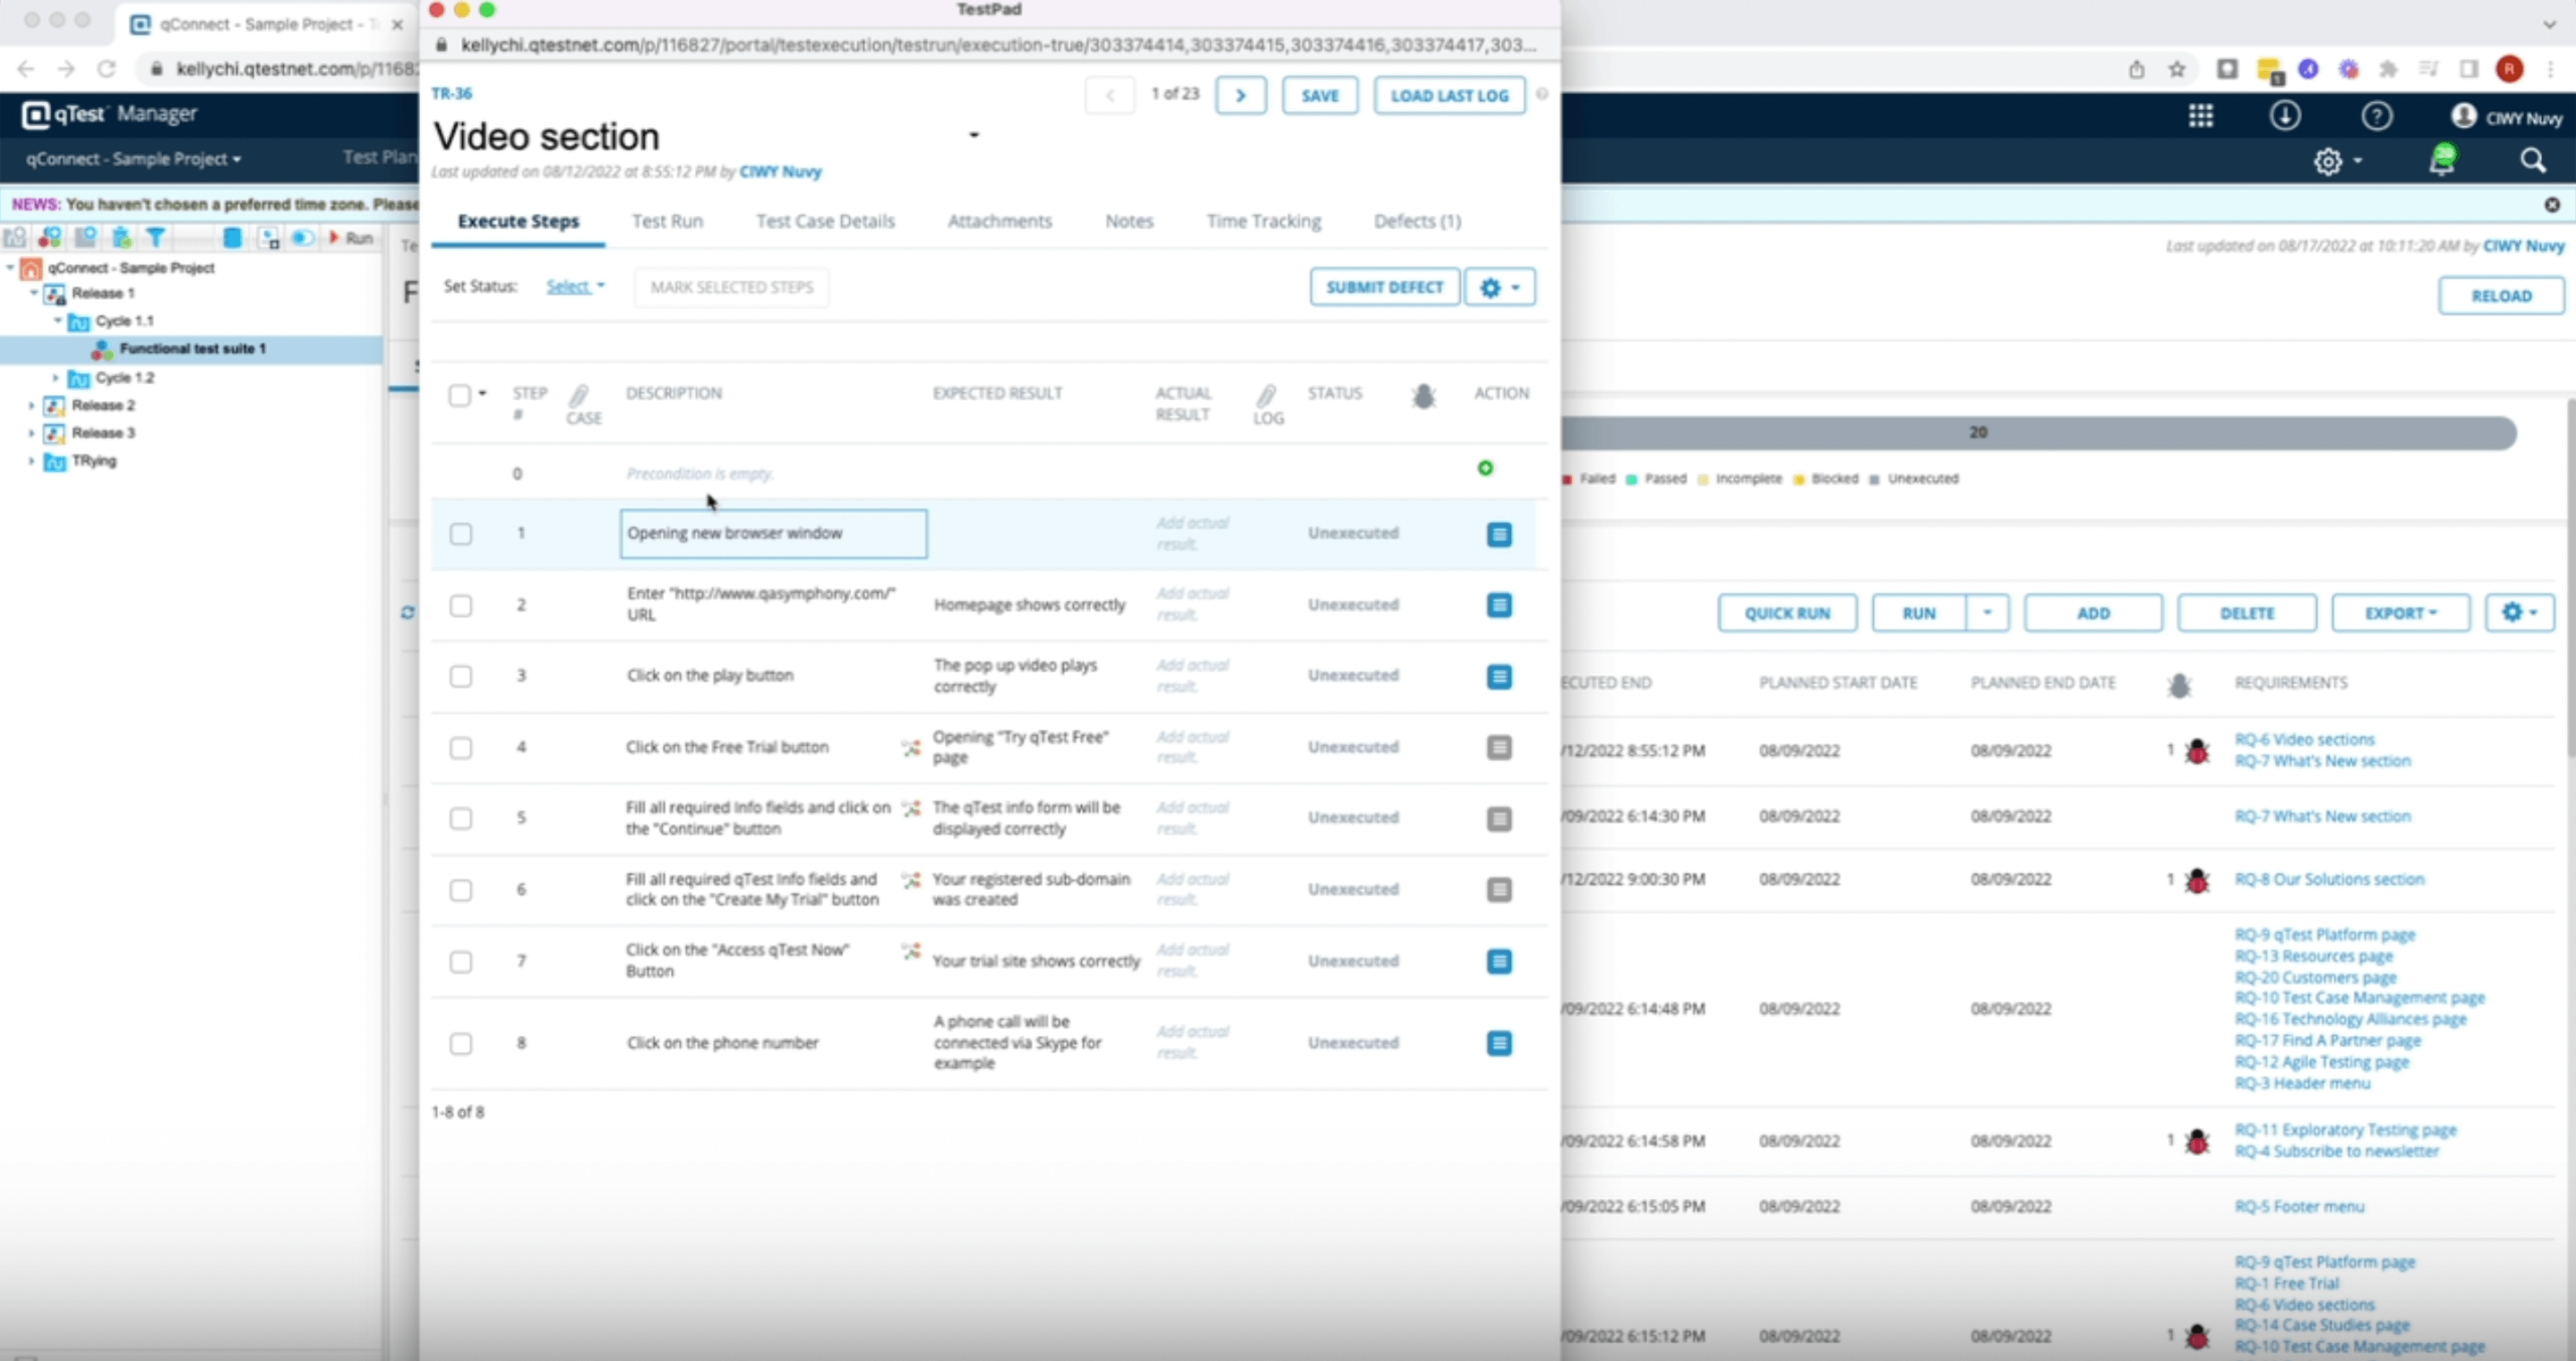
Task: Click green add icon in precondition row
Action: 1485,468
